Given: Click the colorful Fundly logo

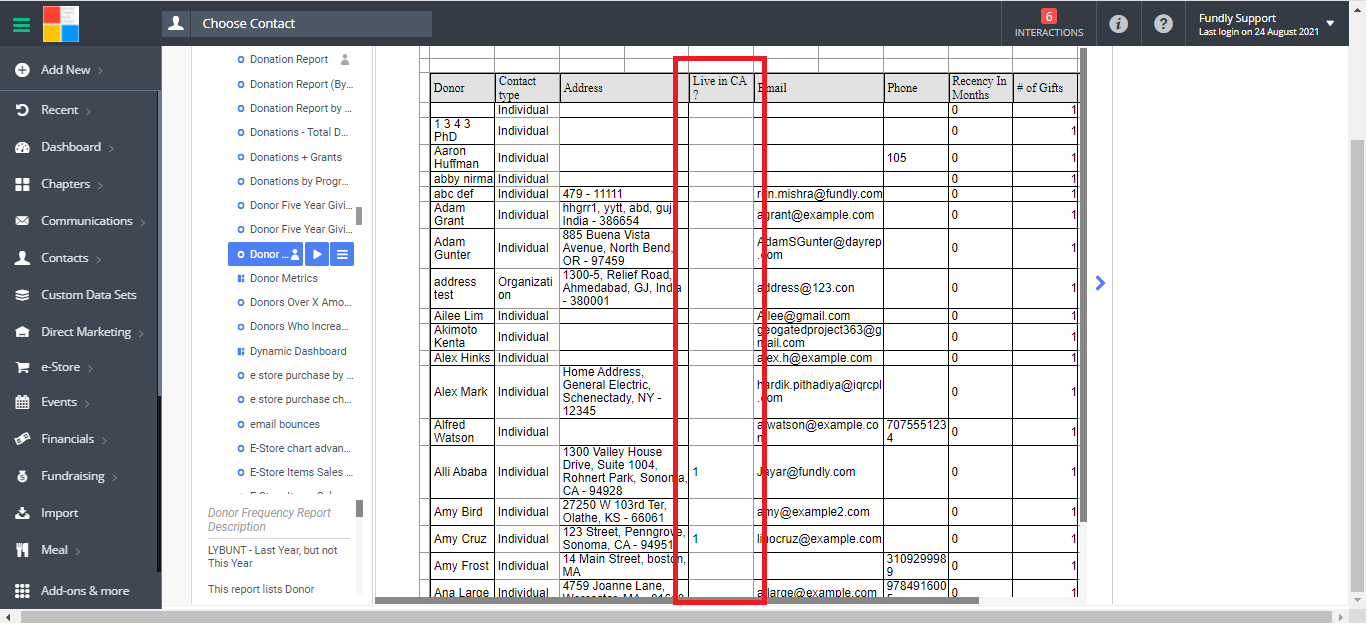Looking at the screenshot, I should 61,23.
